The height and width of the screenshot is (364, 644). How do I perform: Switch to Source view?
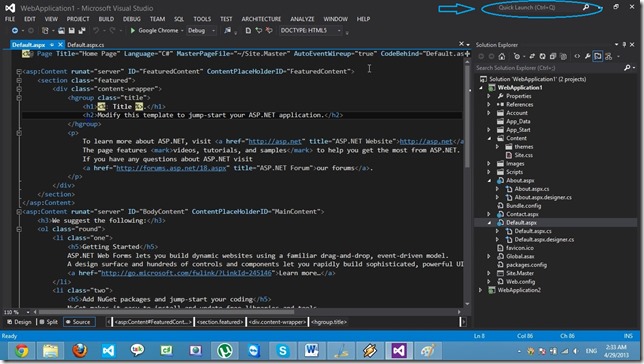[x=78, y=322]
